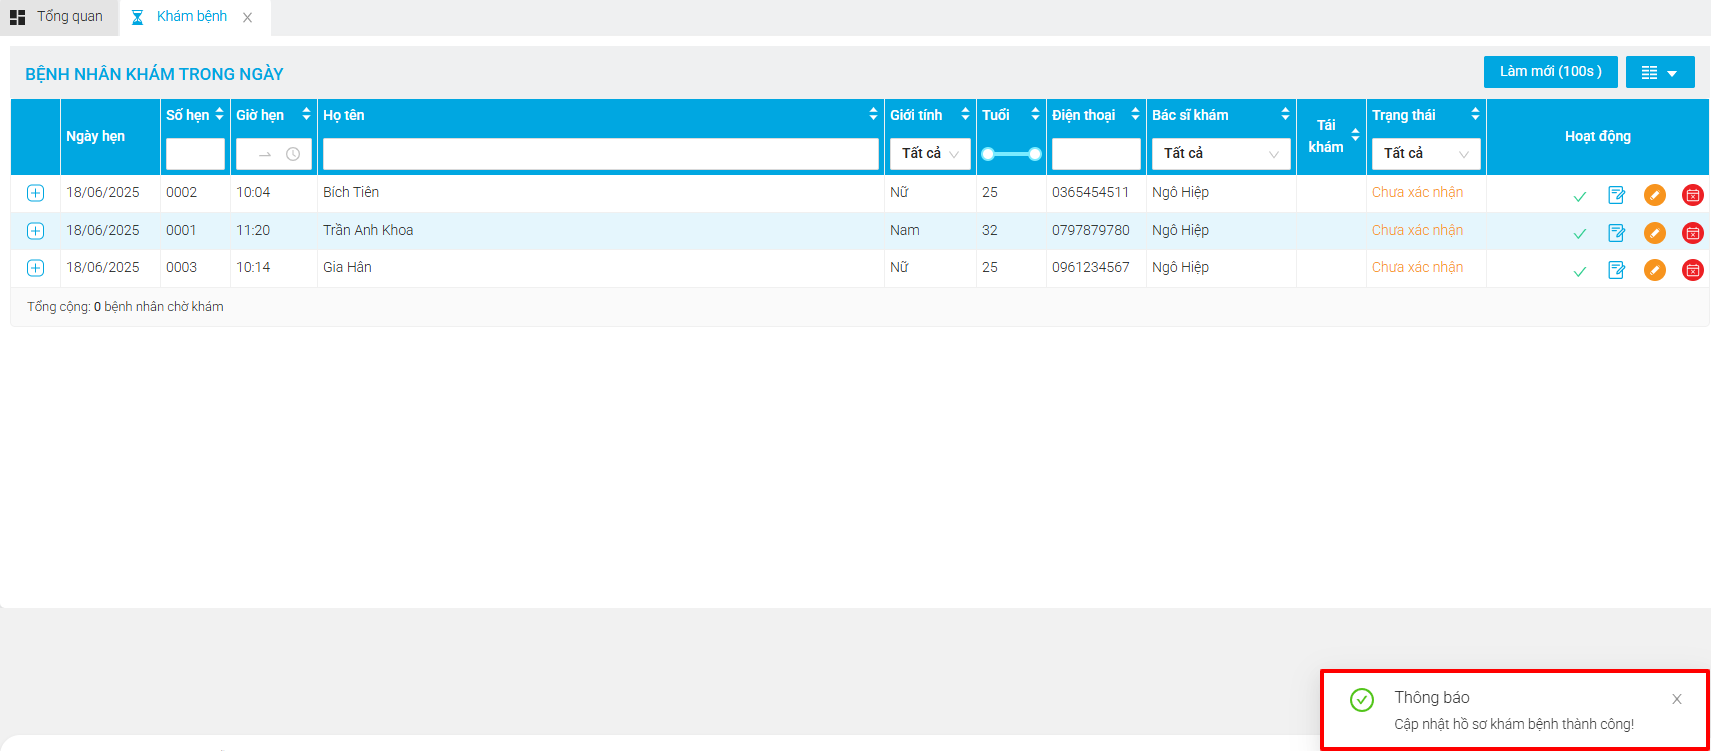Expand row details for Trần Anh Khoa

[35, 231]
